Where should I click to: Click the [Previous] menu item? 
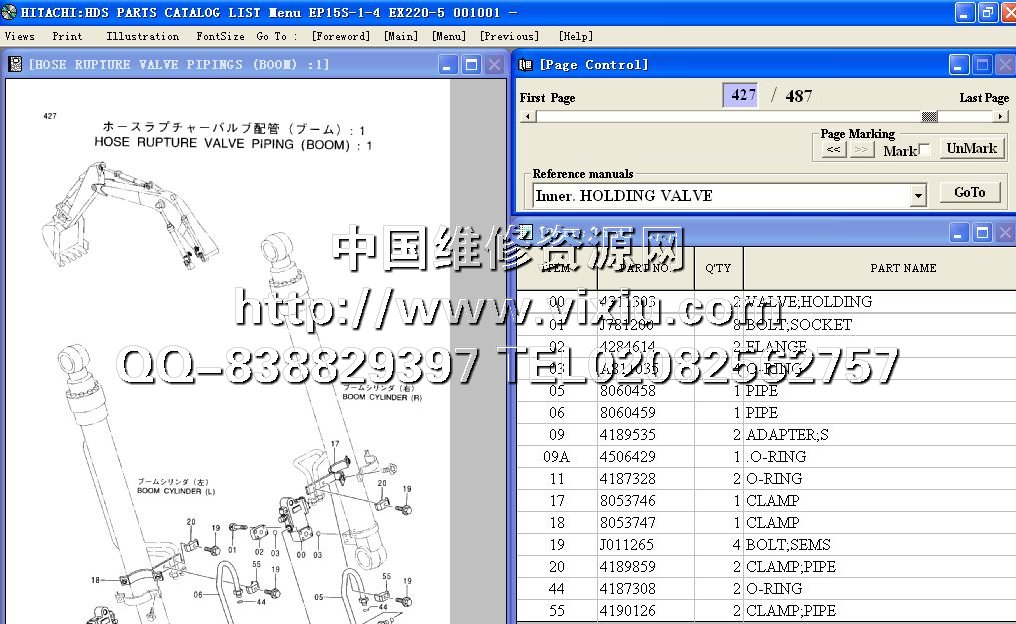point(509,36)
